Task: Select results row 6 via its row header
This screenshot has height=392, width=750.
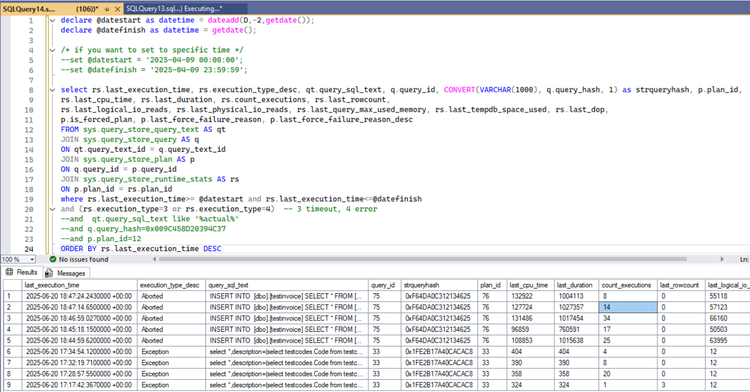Action: (x=13, y=351)
